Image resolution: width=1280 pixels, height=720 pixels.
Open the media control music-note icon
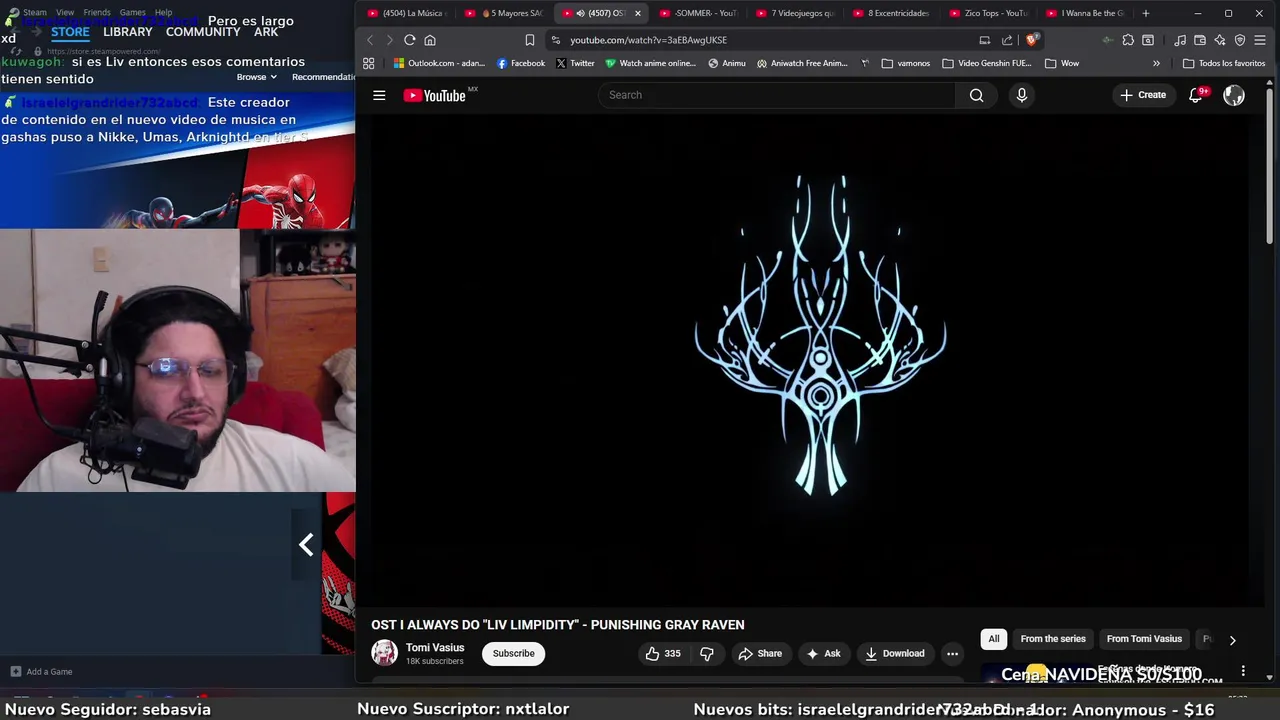pyautogui.click(x=1180, y=40)
